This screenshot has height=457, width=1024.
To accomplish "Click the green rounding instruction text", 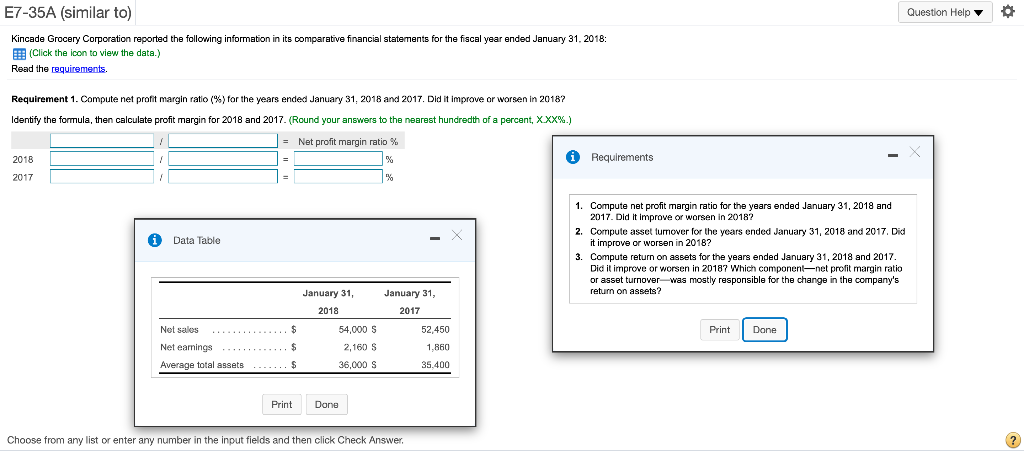I will click(431, 119).
